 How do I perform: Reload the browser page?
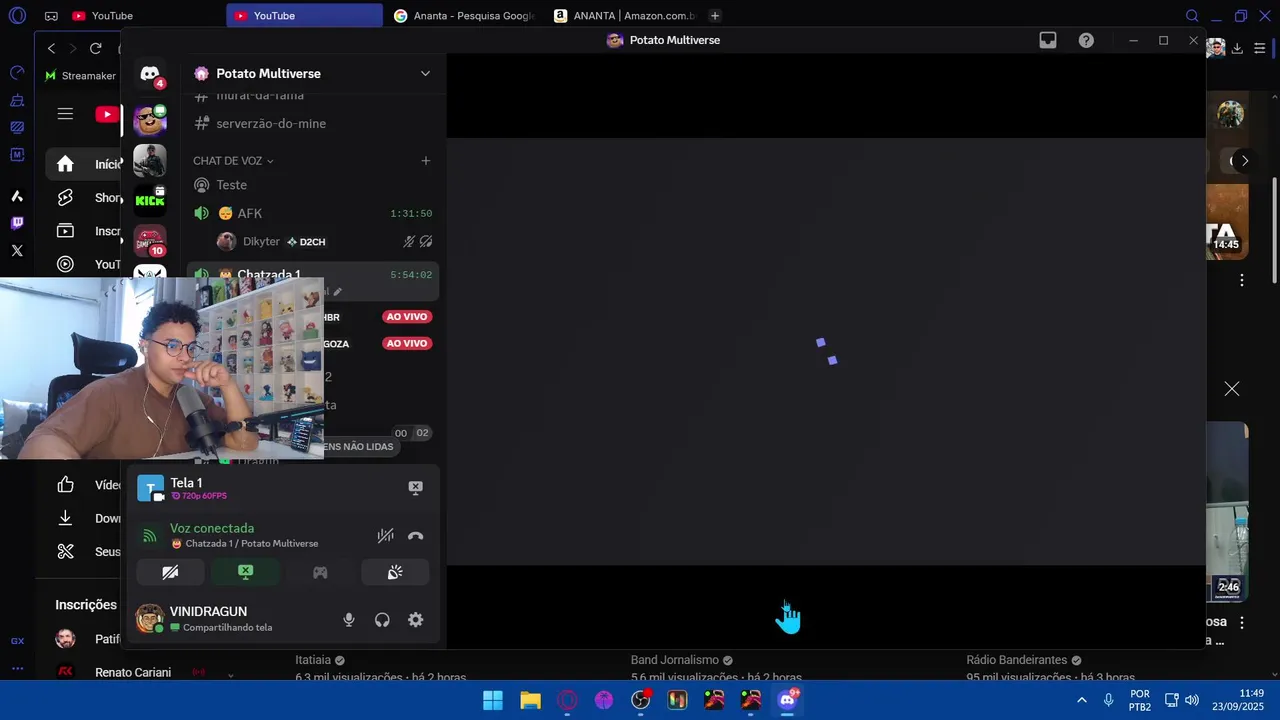pyautogui.click(x=95, y=48)
